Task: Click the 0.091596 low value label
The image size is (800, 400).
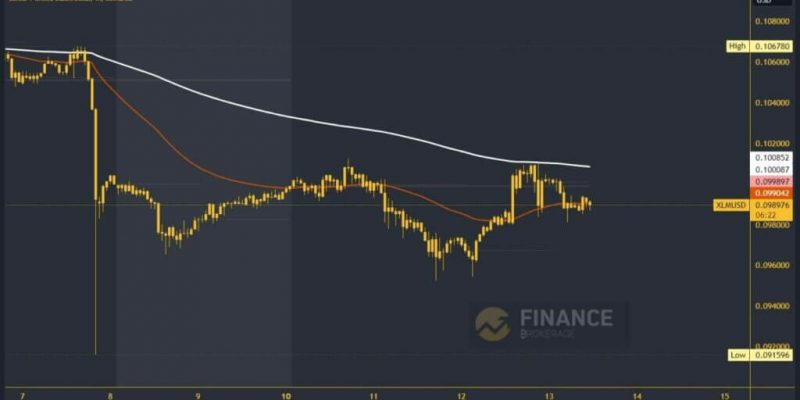Action: [772, 355]
